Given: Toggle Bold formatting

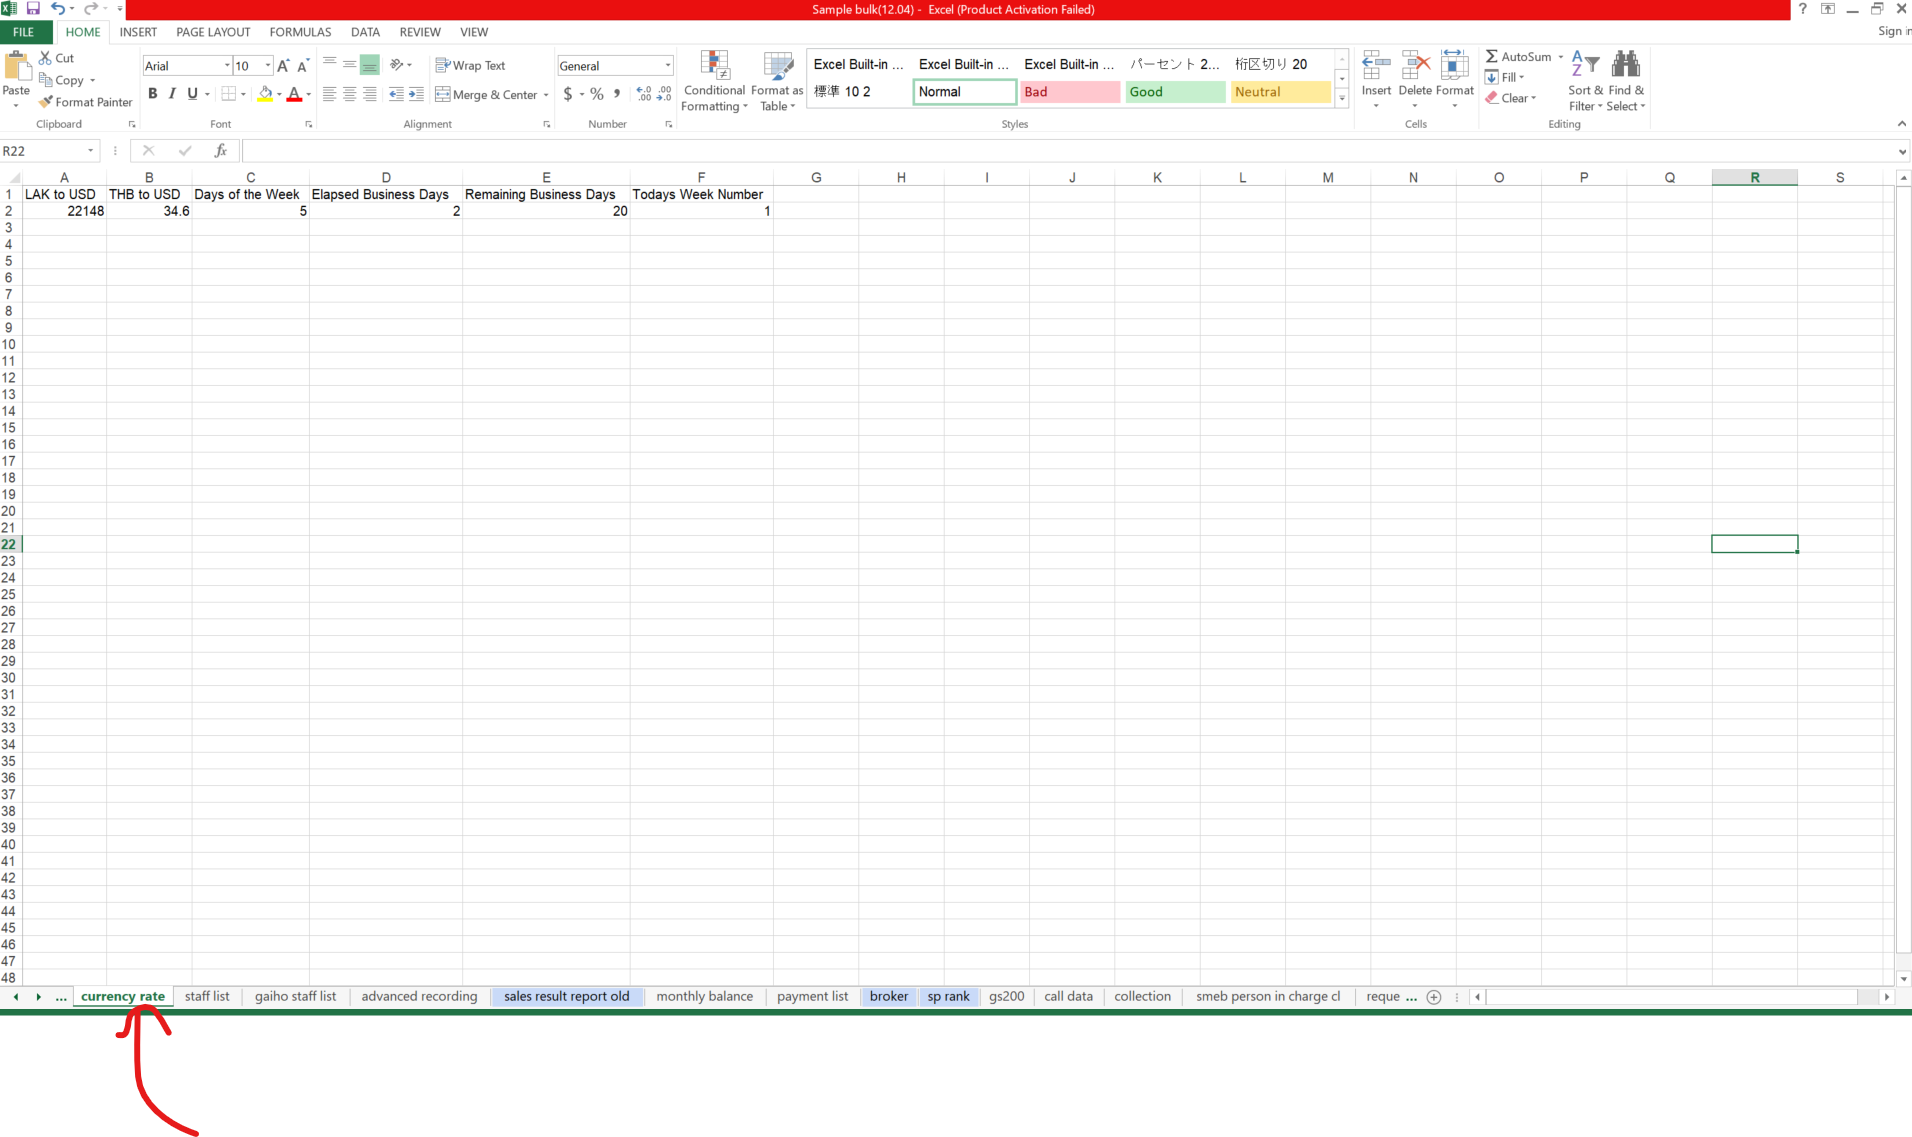Looking at the screenshot, I should click(153, 94).
